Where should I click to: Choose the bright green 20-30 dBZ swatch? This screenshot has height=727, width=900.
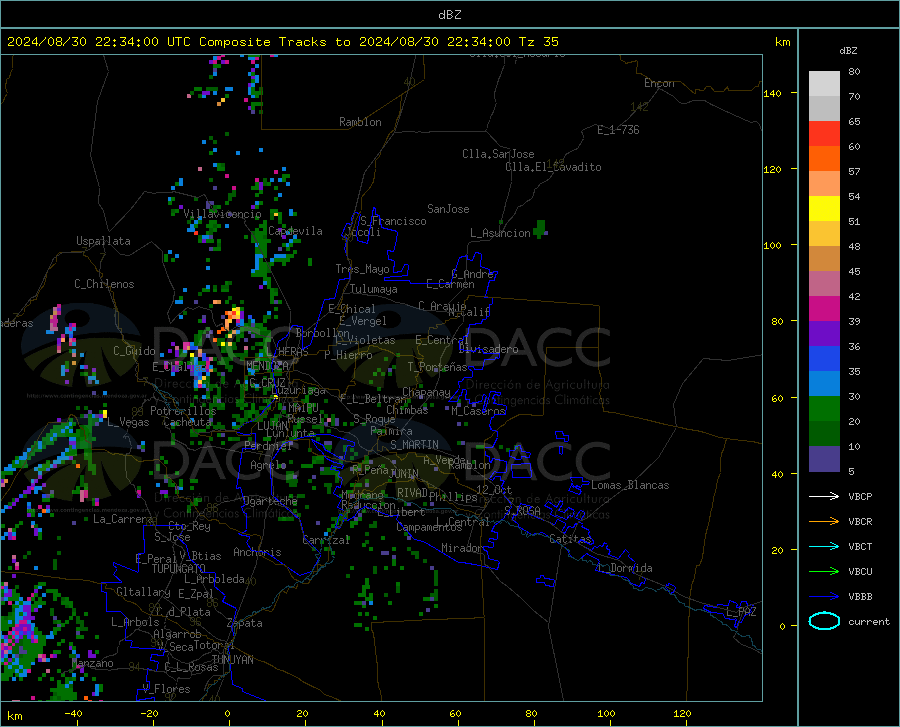(x=824, y=409)
